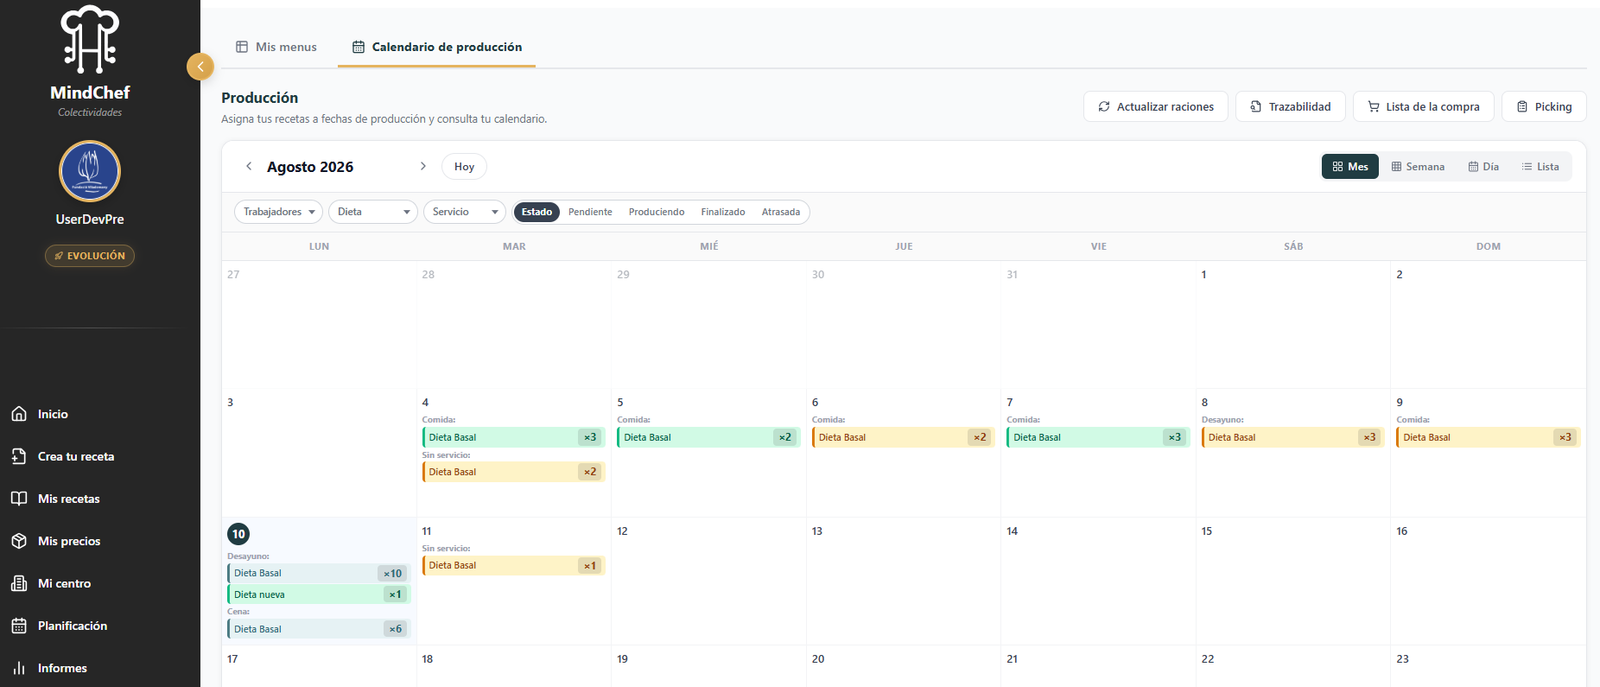Switch to Semana view
Screen dimensions: 1600x687
pos(1418,167)
